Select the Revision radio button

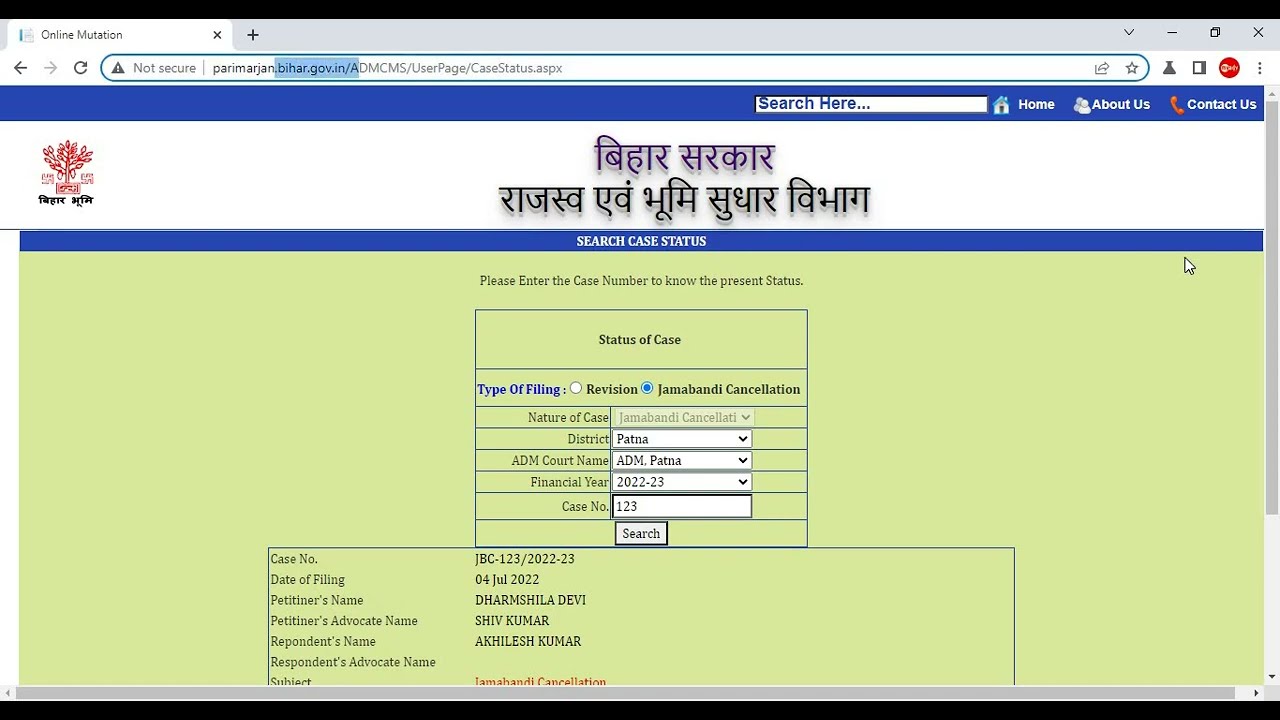[x=576, y=388]
